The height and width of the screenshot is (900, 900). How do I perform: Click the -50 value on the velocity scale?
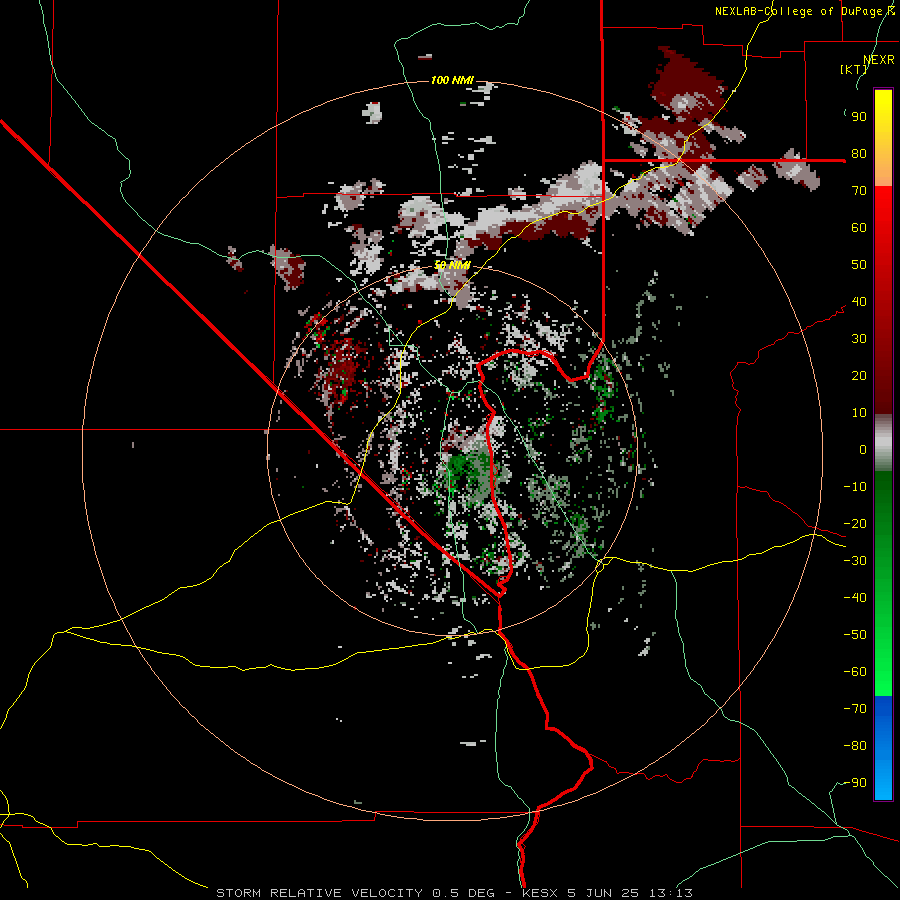point(855,635)
